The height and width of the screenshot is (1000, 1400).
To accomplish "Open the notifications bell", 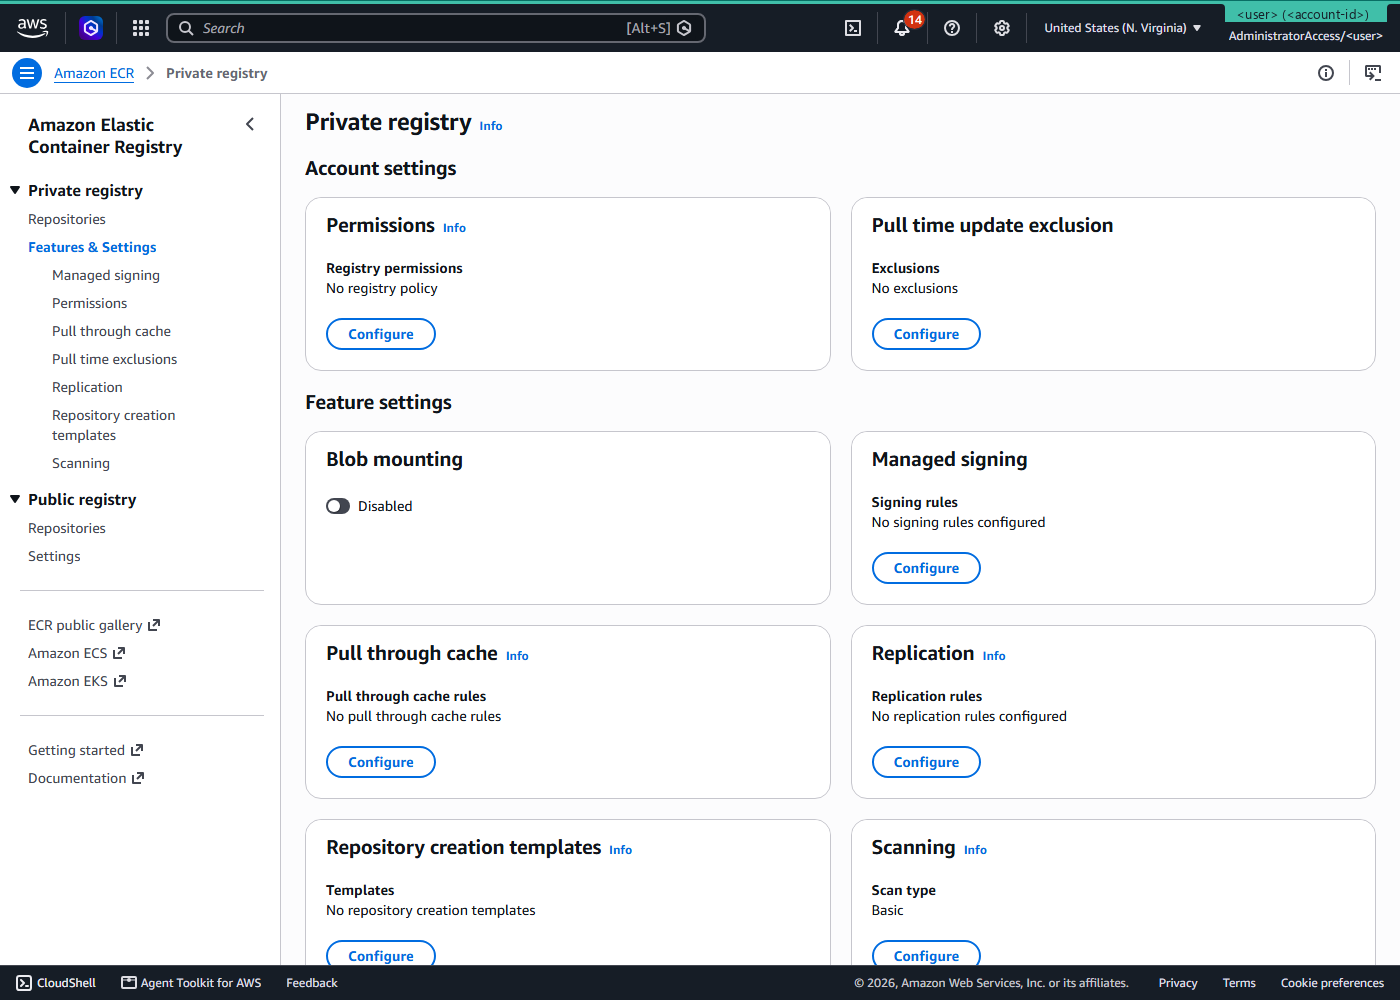I will point(902,28).
